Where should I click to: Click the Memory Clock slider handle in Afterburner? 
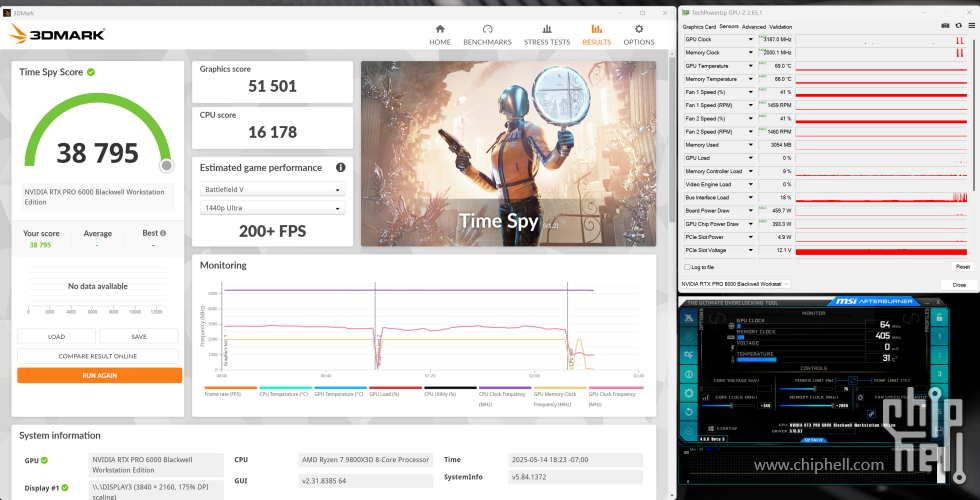832,406
